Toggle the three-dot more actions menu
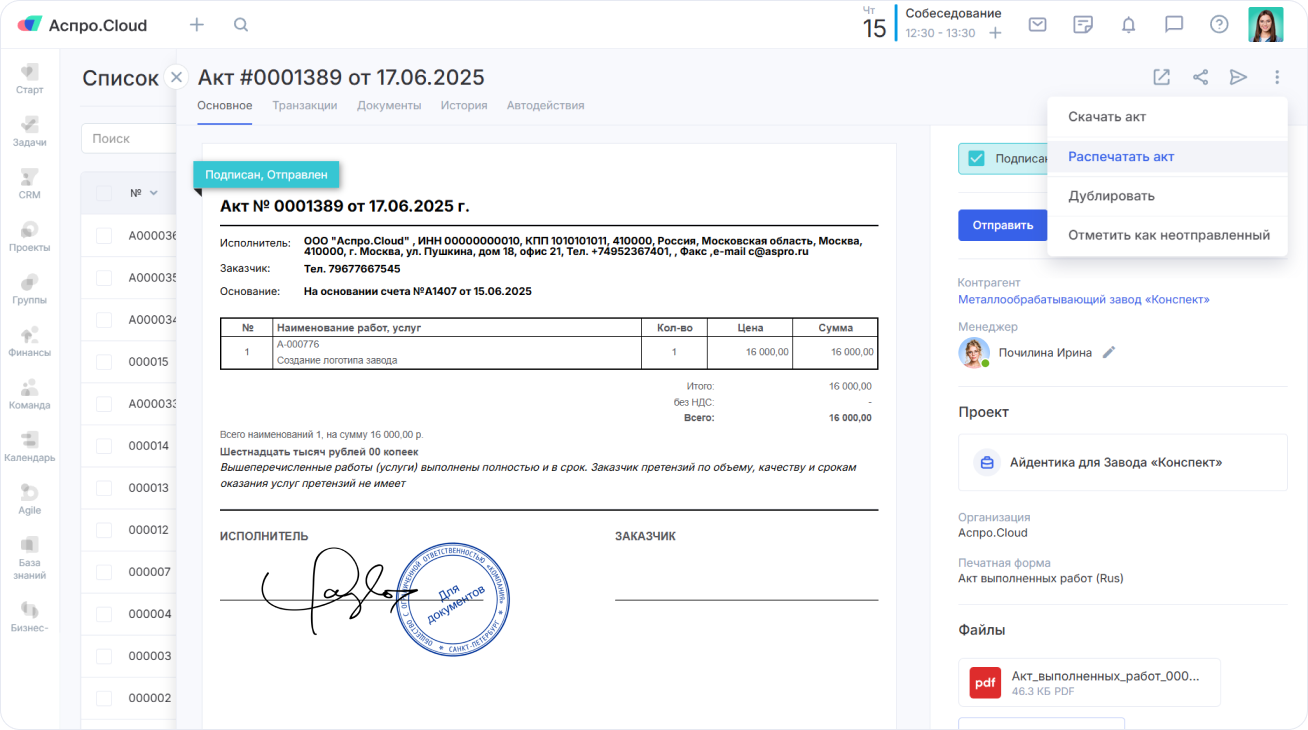Screen dimensions: 1308x730 click(1277, 77)
